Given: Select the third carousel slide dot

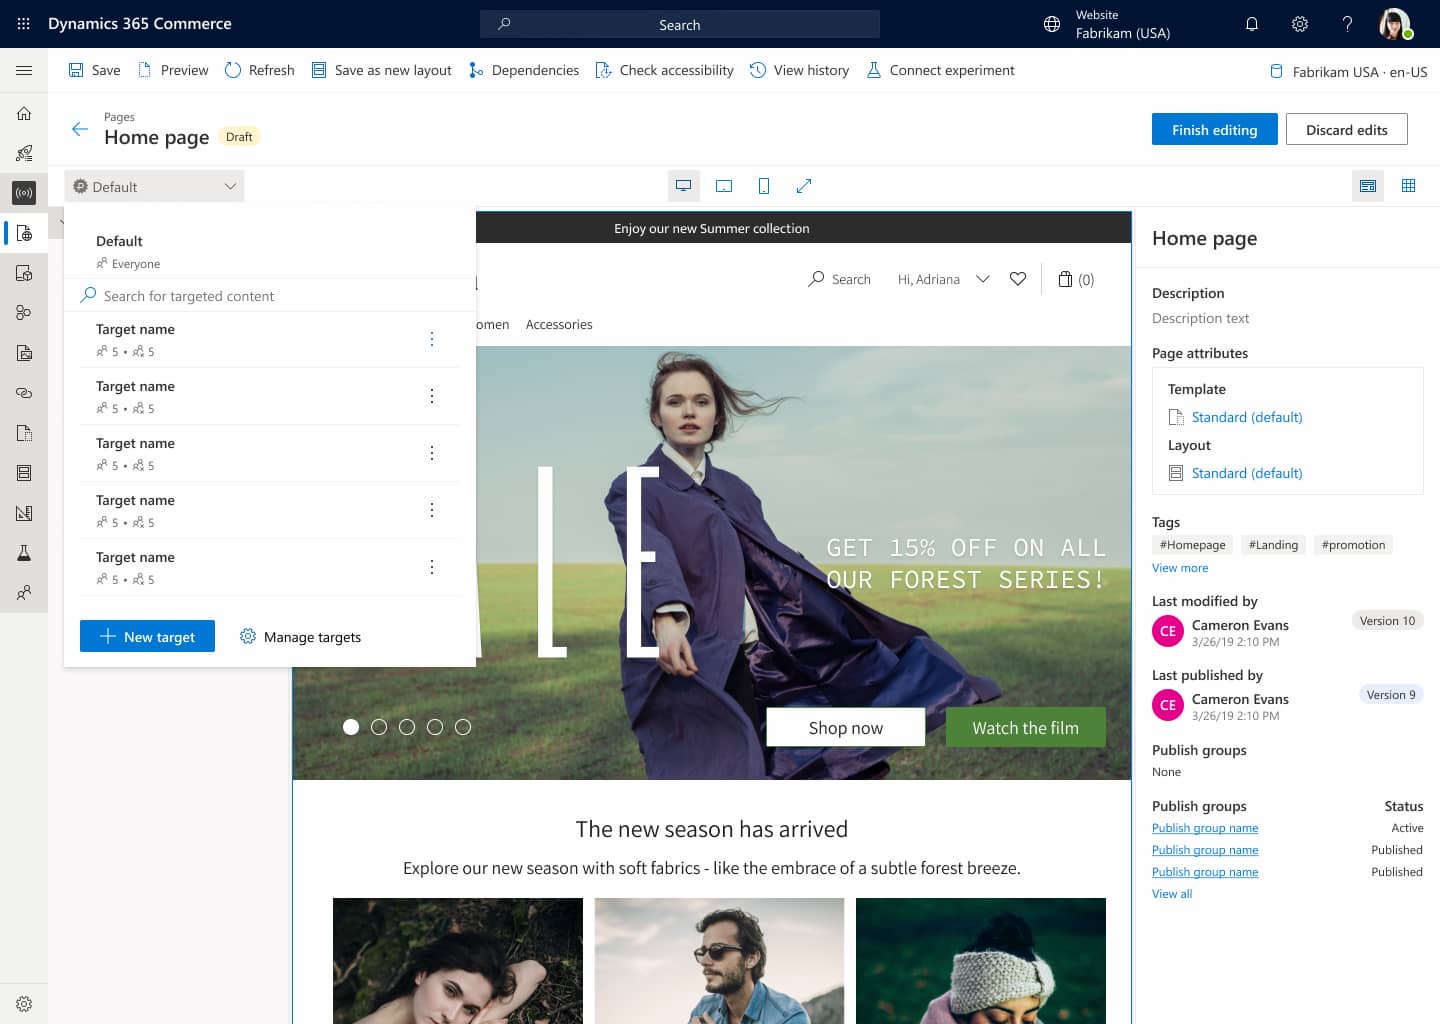Looking at the screenshot, I should coord(407,727).
